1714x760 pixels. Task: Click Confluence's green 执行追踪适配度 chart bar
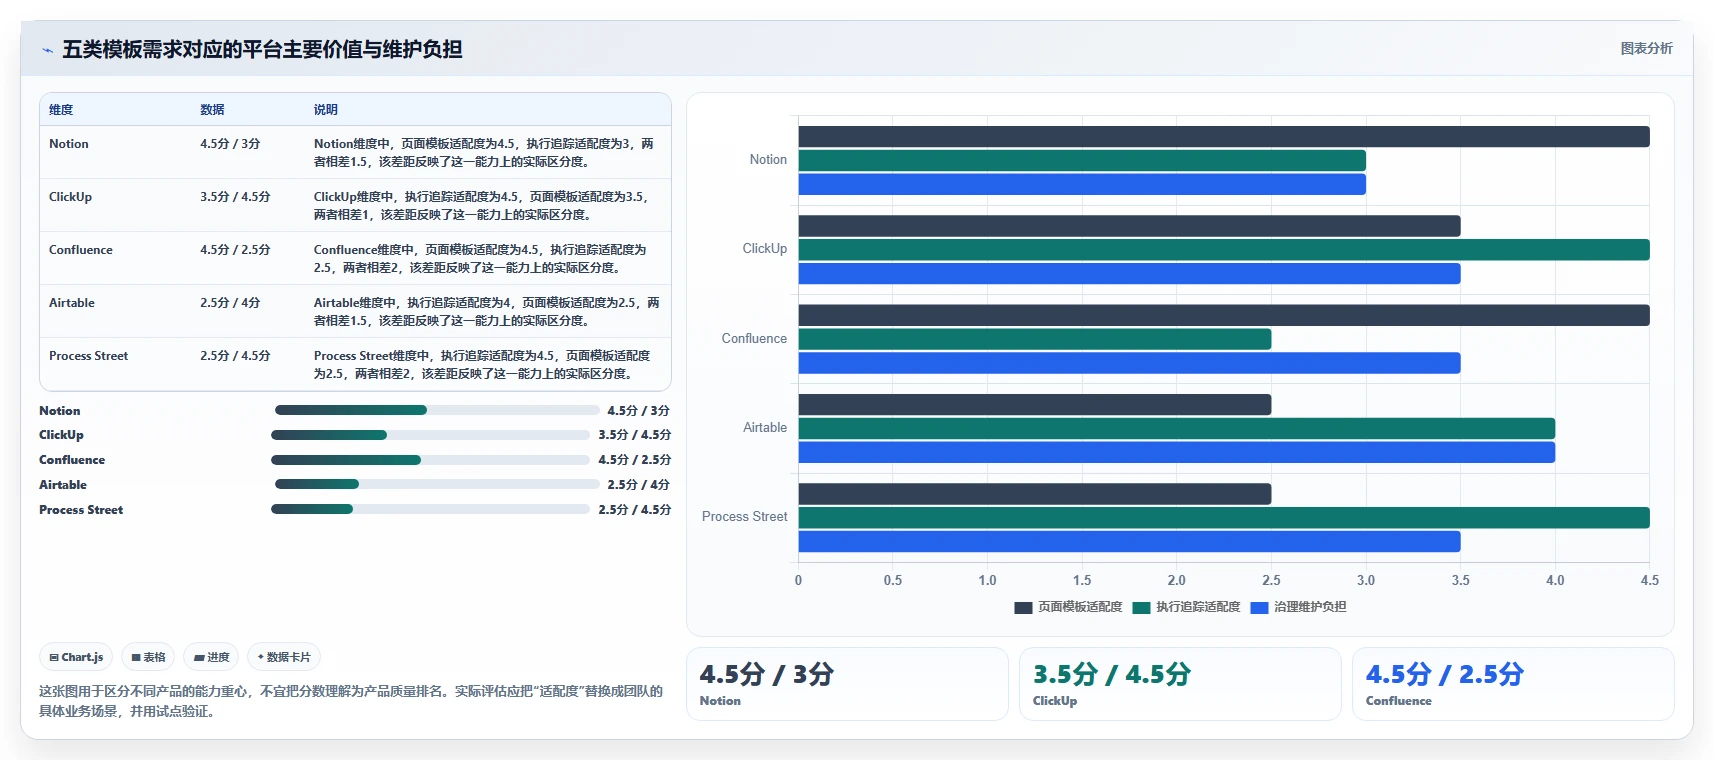coord(1035,339)
